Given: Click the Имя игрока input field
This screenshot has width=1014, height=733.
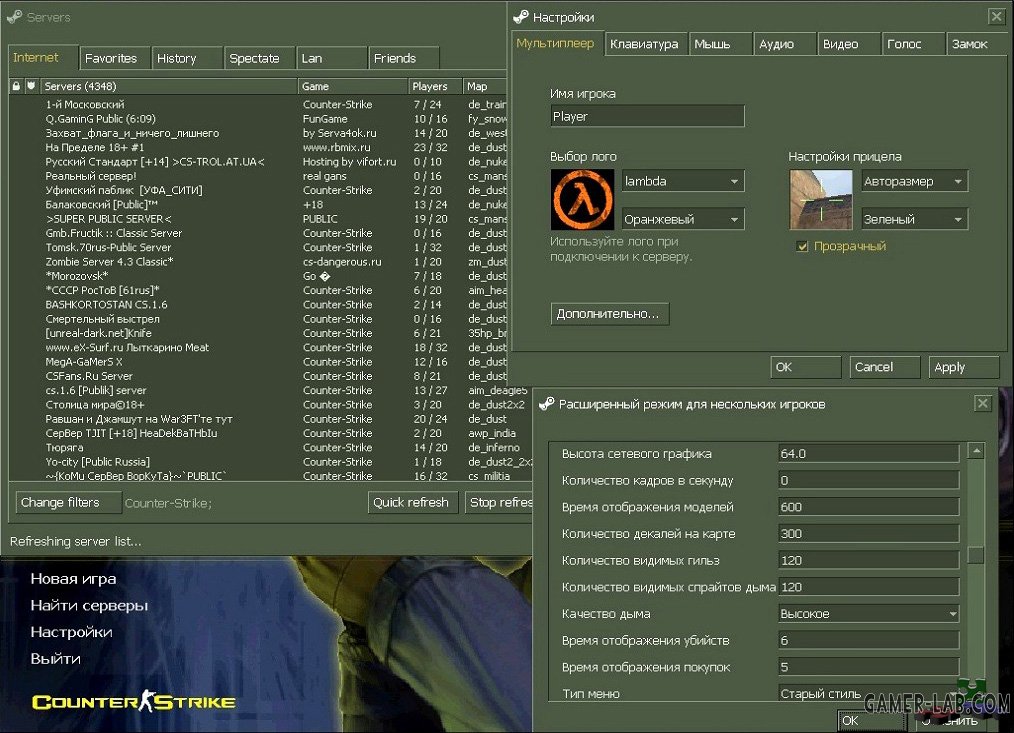Looking at the screenshot, I should 647,116.
